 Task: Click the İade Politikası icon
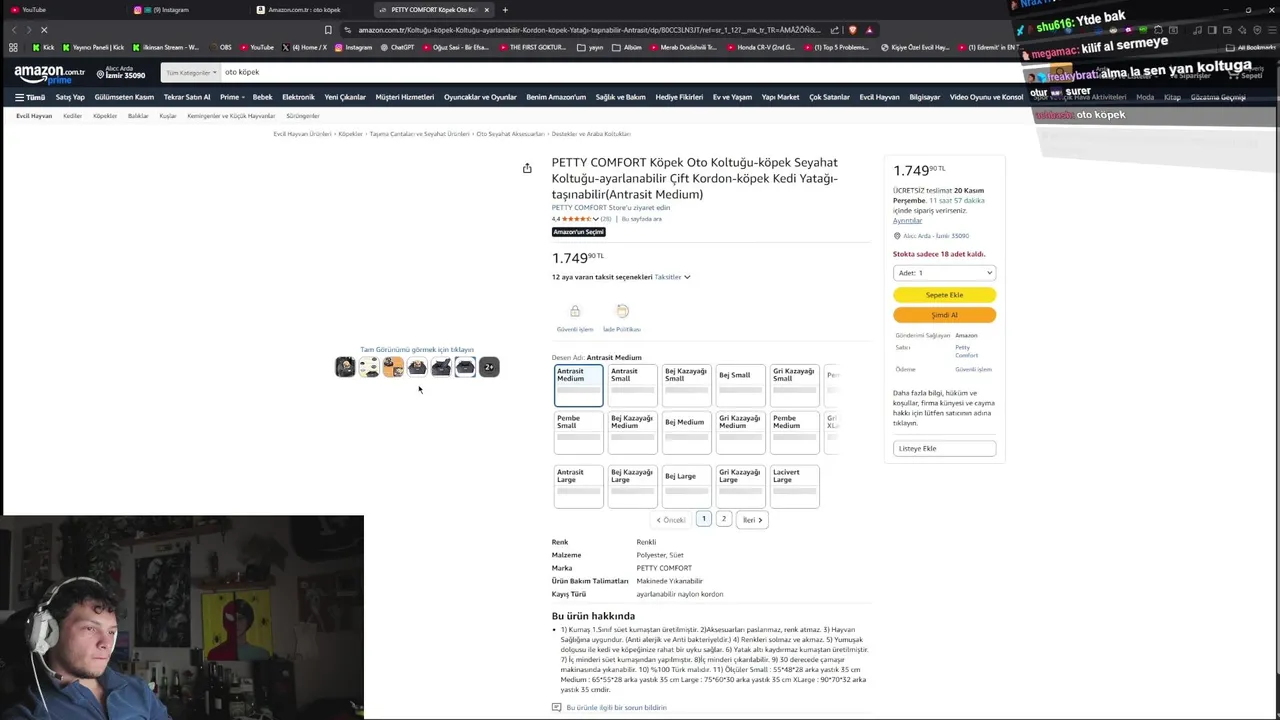point(622,312)
